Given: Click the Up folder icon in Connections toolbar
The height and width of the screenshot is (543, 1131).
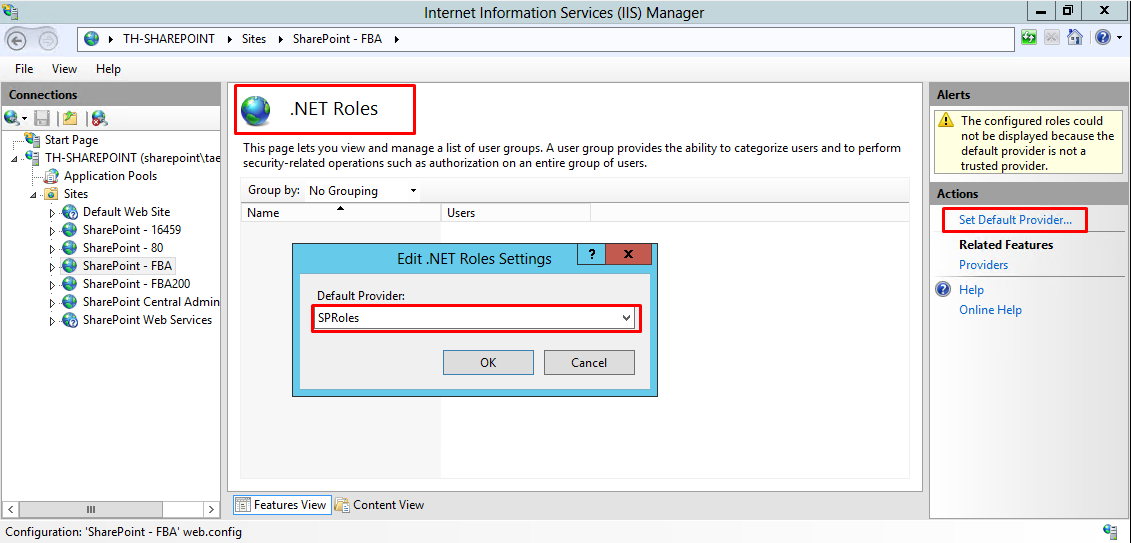Looking at the screenshot, I should coord(69,118).
